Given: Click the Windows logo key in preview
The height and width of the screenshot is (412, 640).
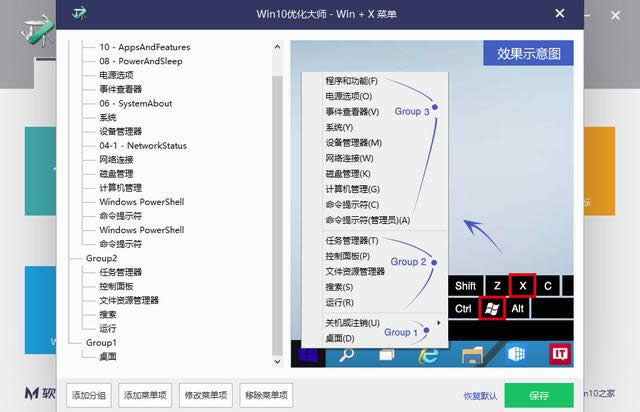Looking at the screenshot, I should click(x=491, y=308).
